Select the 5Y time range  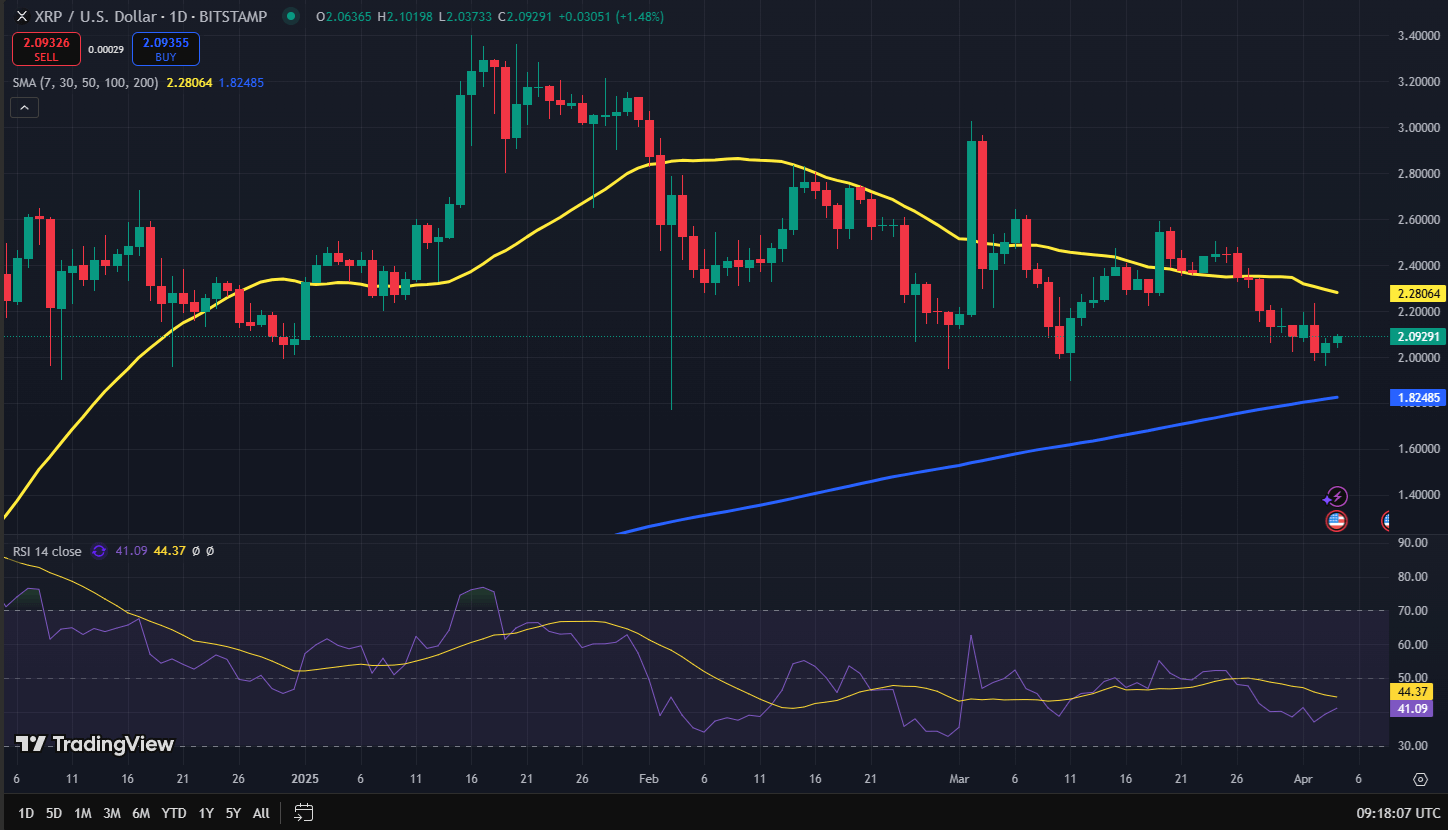233,813
